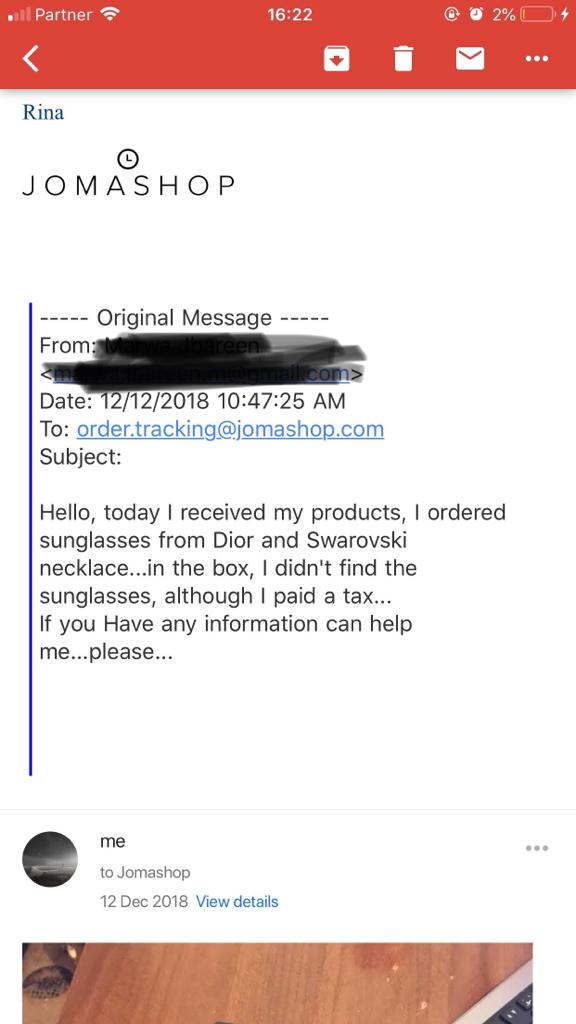Viewport: 576px width, 1024px height.
Task: Open order.tracking@jomashop.com email link
Action: (x=231, y=429)
